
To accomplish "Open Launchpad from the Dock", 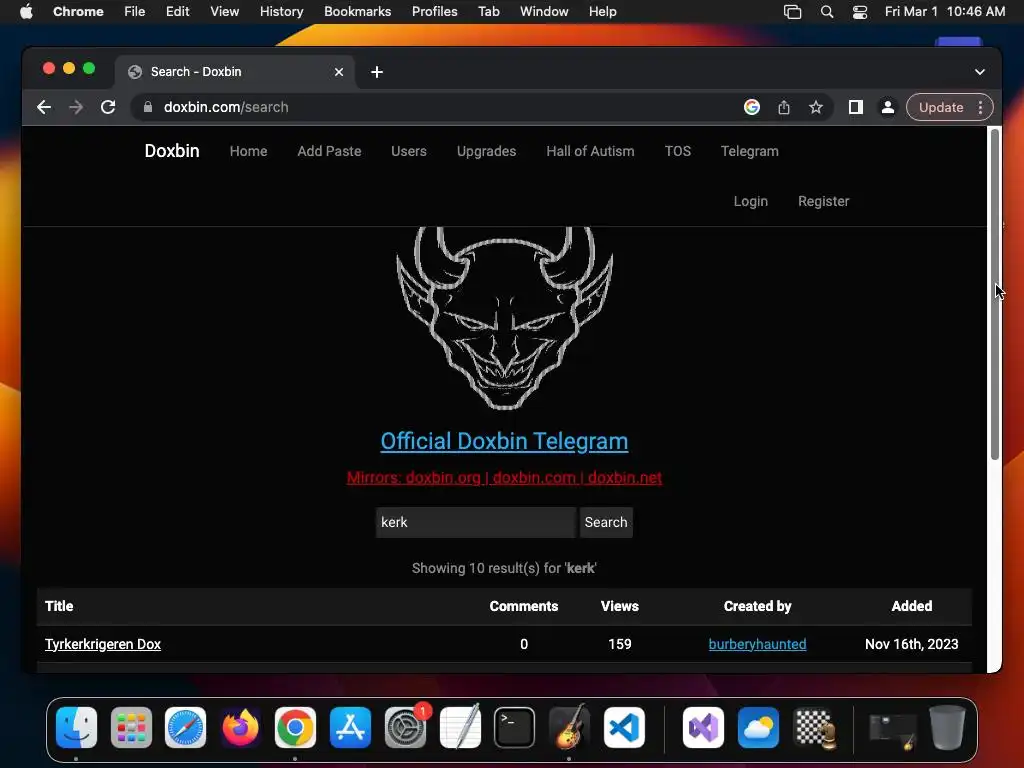I will [x=131, y=728].
